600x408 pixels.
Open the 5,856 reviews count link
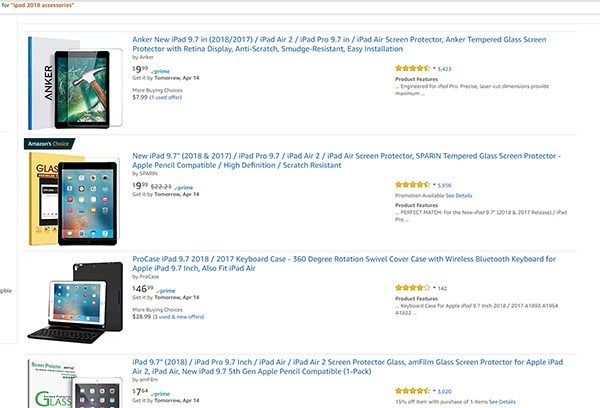click(444, 185)
